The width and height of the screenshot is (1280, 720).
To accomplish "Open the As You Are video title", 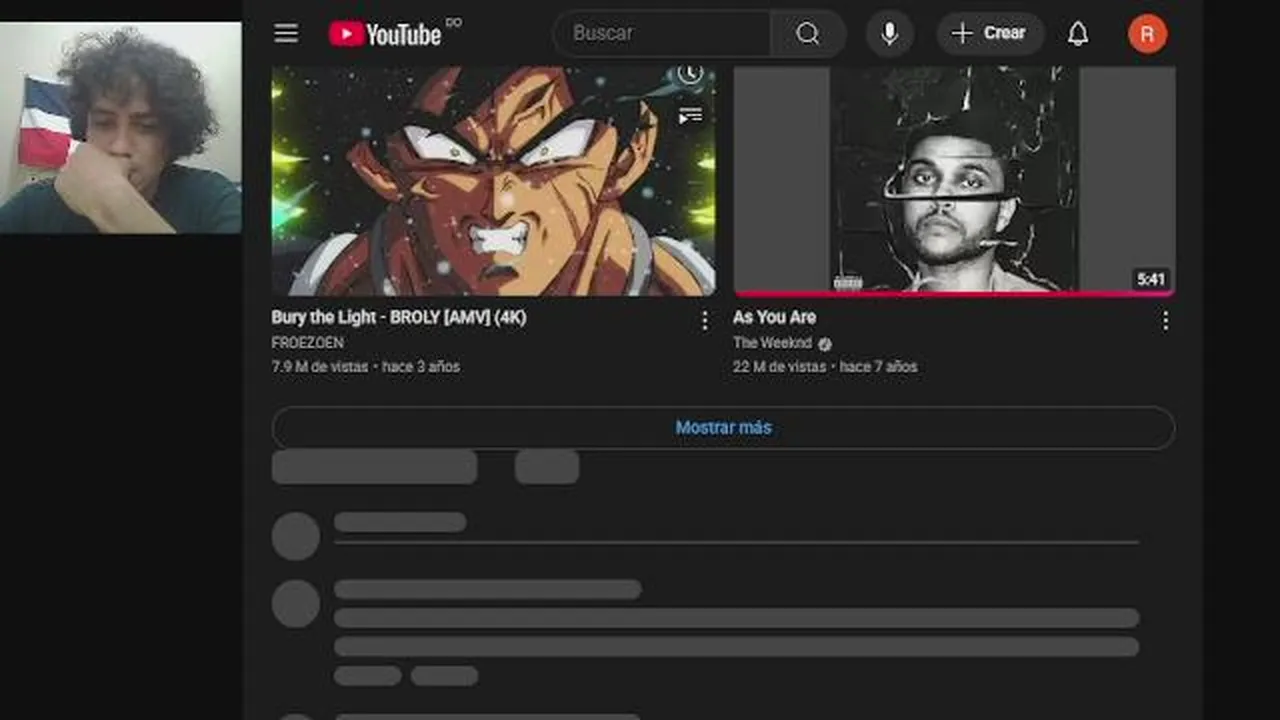I will [774, 317].
